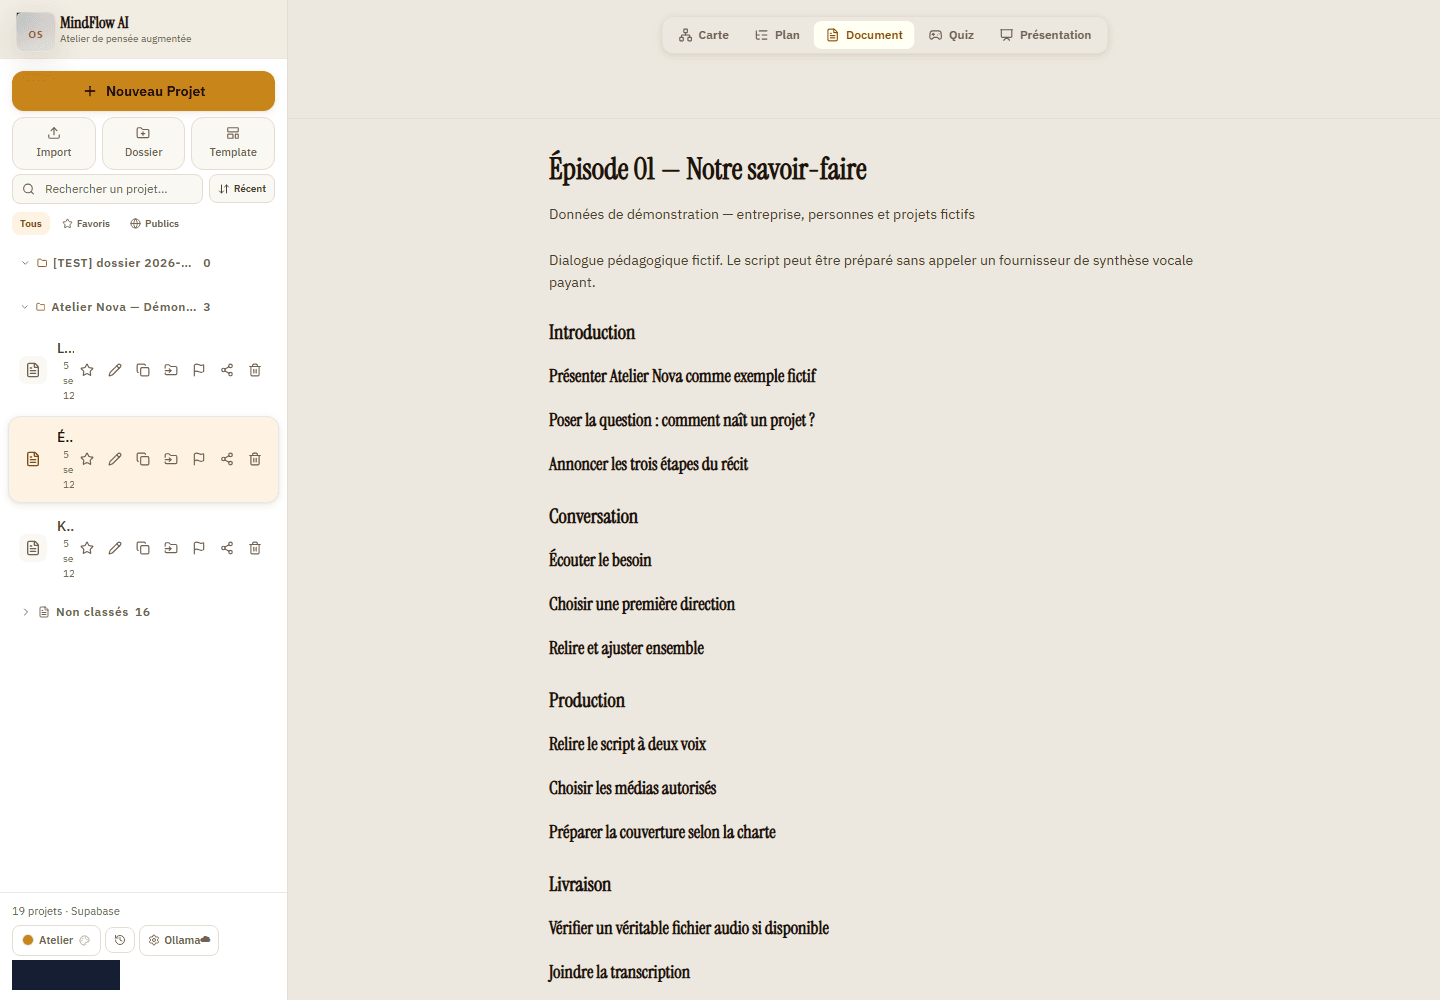
Task: Duplicate the K project
Action: pos(143,548)
